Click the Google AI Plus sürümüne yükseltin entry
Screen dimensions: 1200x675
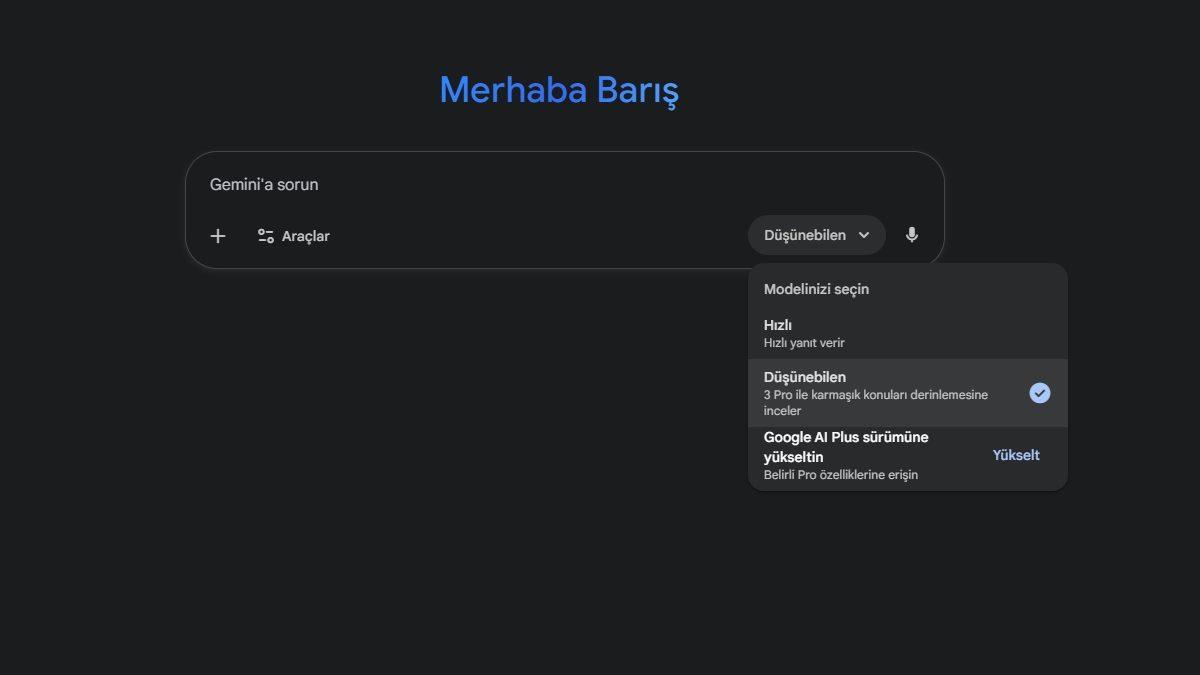tap(846, 446)
